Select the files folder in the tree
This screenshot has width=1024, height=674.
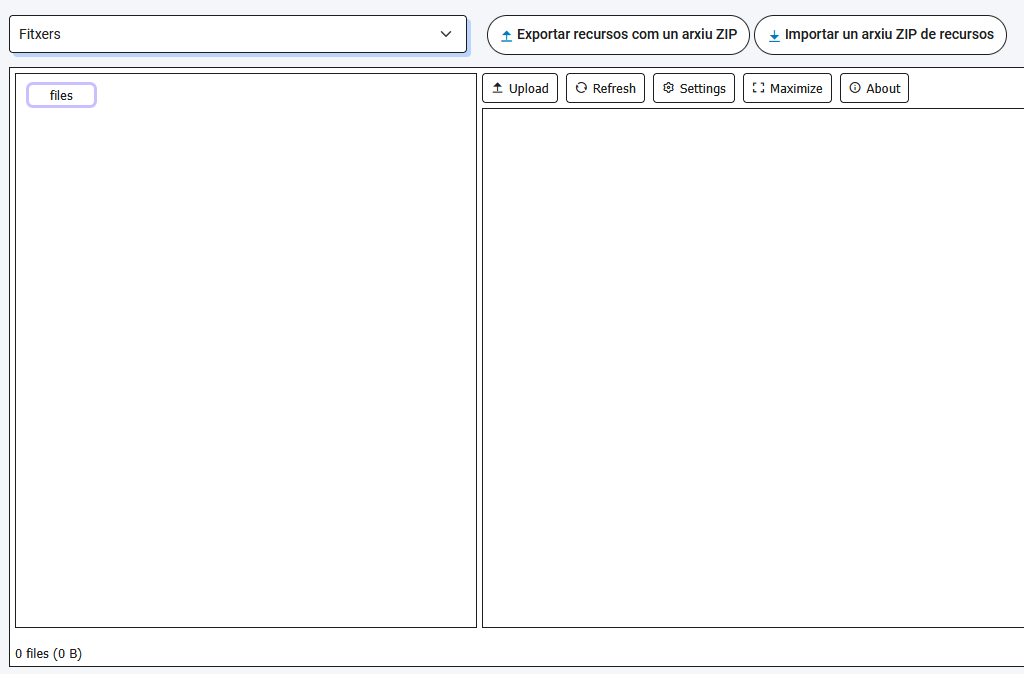(x=61, y=95)
